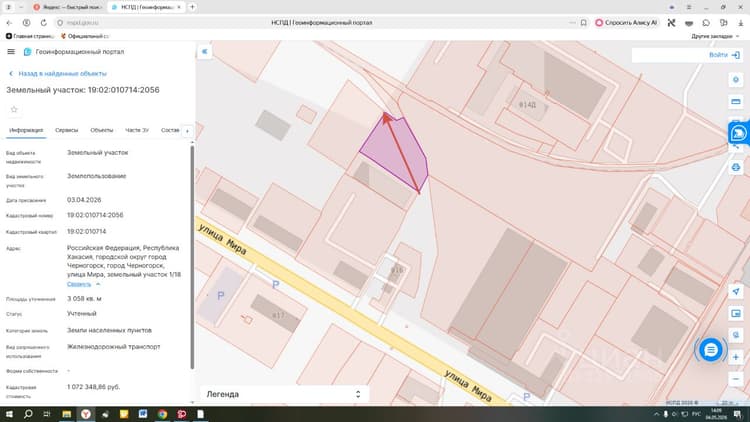Expand Другие закладки bookmarks folder
Viewport: 750px width, 422px height.
715,36
